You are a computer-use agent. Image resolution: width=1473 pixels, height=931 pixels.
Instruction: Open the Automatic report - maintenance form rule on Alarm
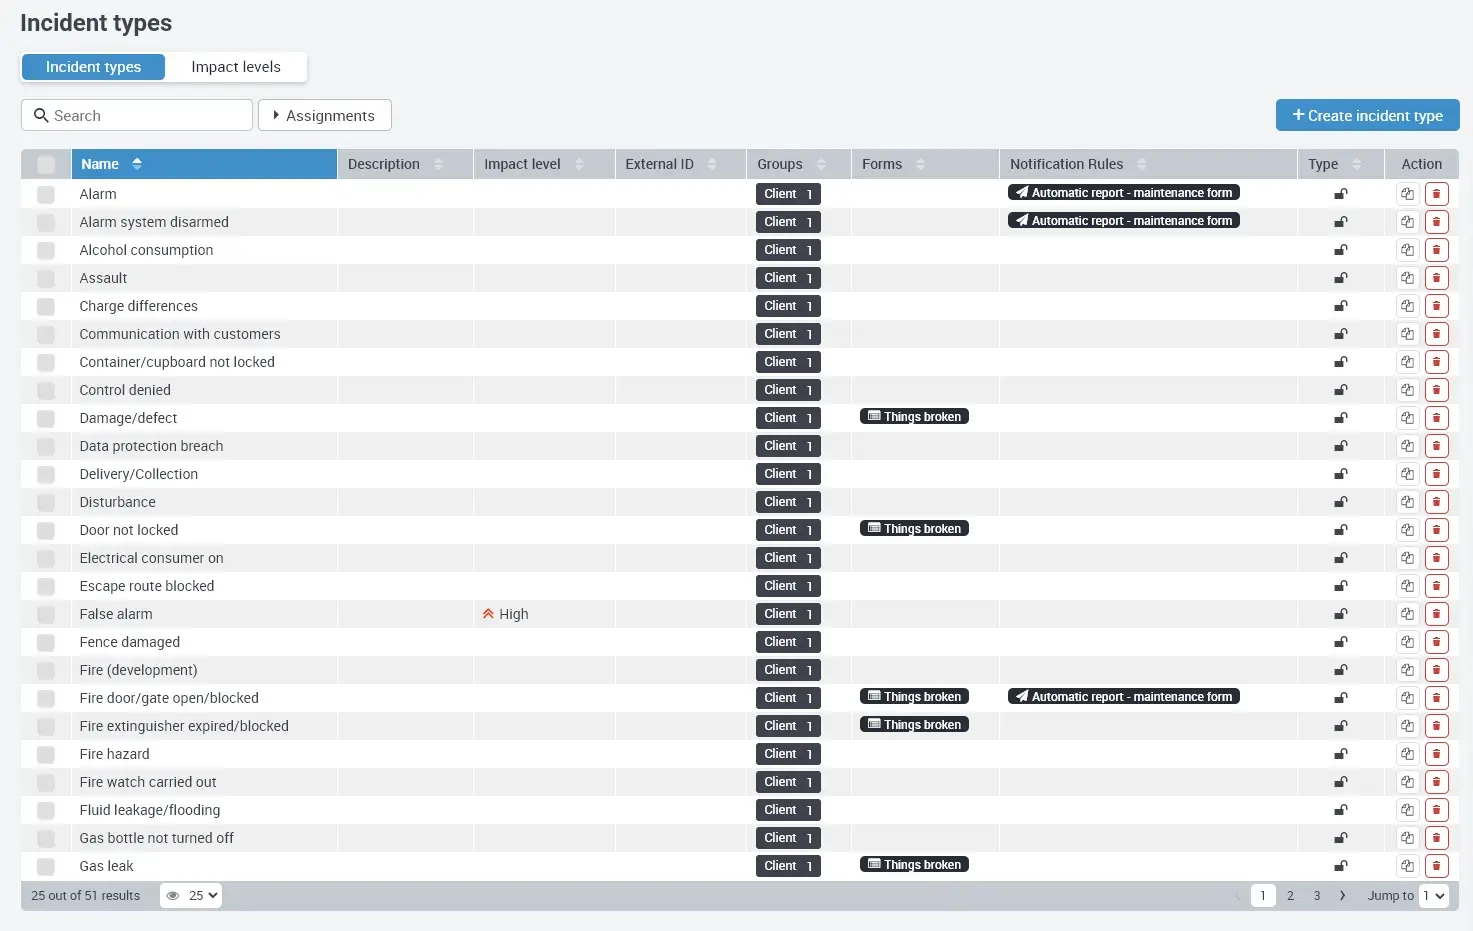click(1122, 192)
